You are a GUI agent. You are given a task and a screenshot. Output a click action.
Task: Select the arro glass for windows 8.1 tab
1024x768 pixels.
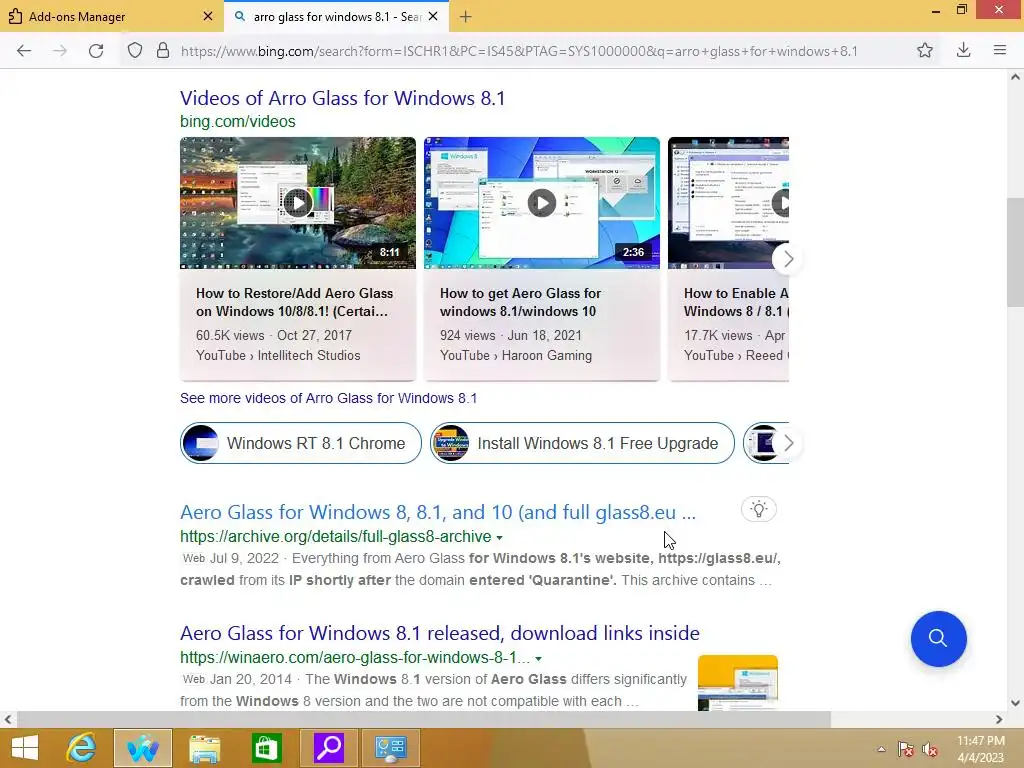tap(336, 16)
